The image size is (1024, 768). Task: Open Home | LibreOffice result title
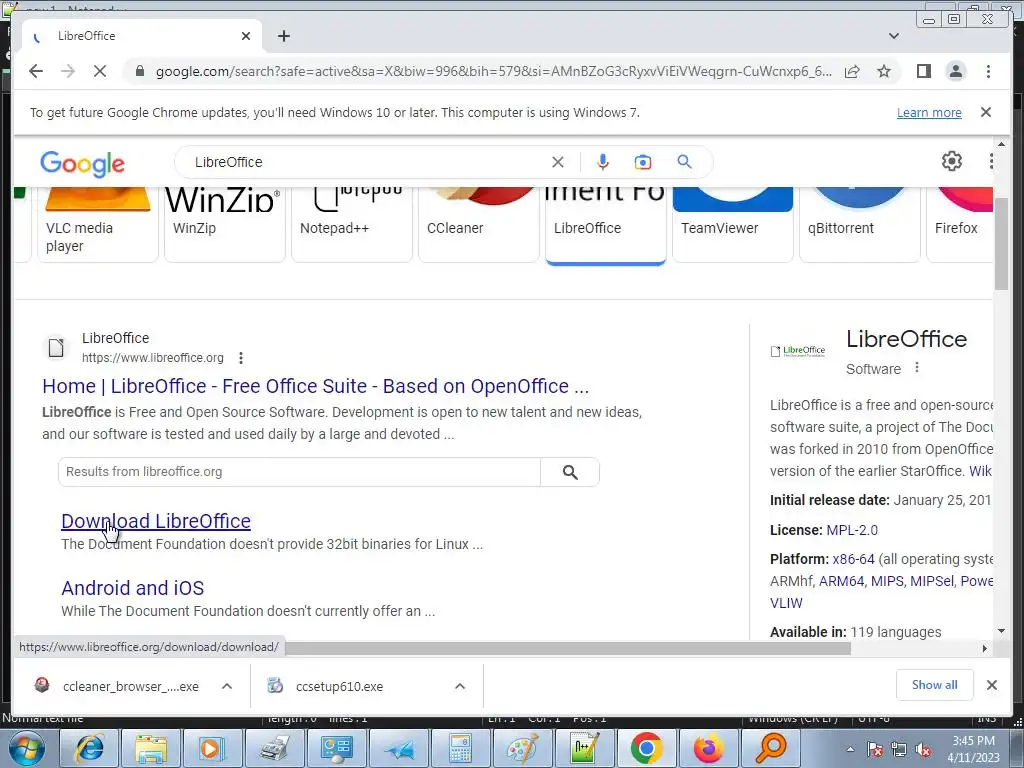[x=315, y=386]
